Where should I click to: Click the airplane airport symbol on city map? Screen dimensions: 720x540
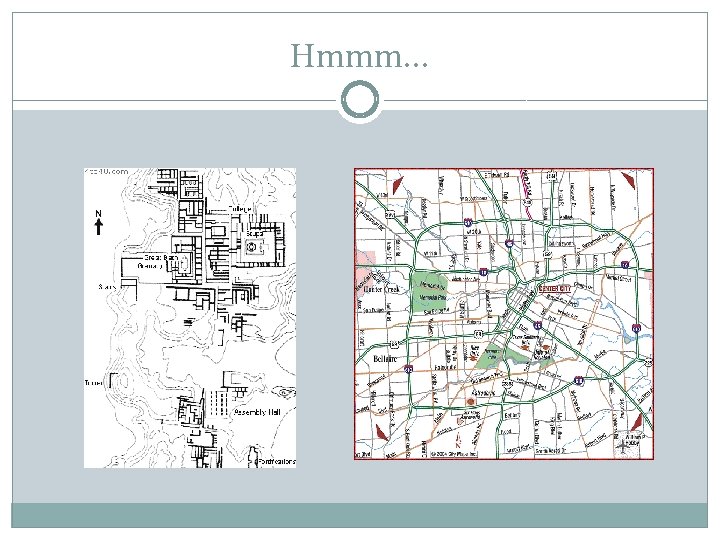[622, 445]
